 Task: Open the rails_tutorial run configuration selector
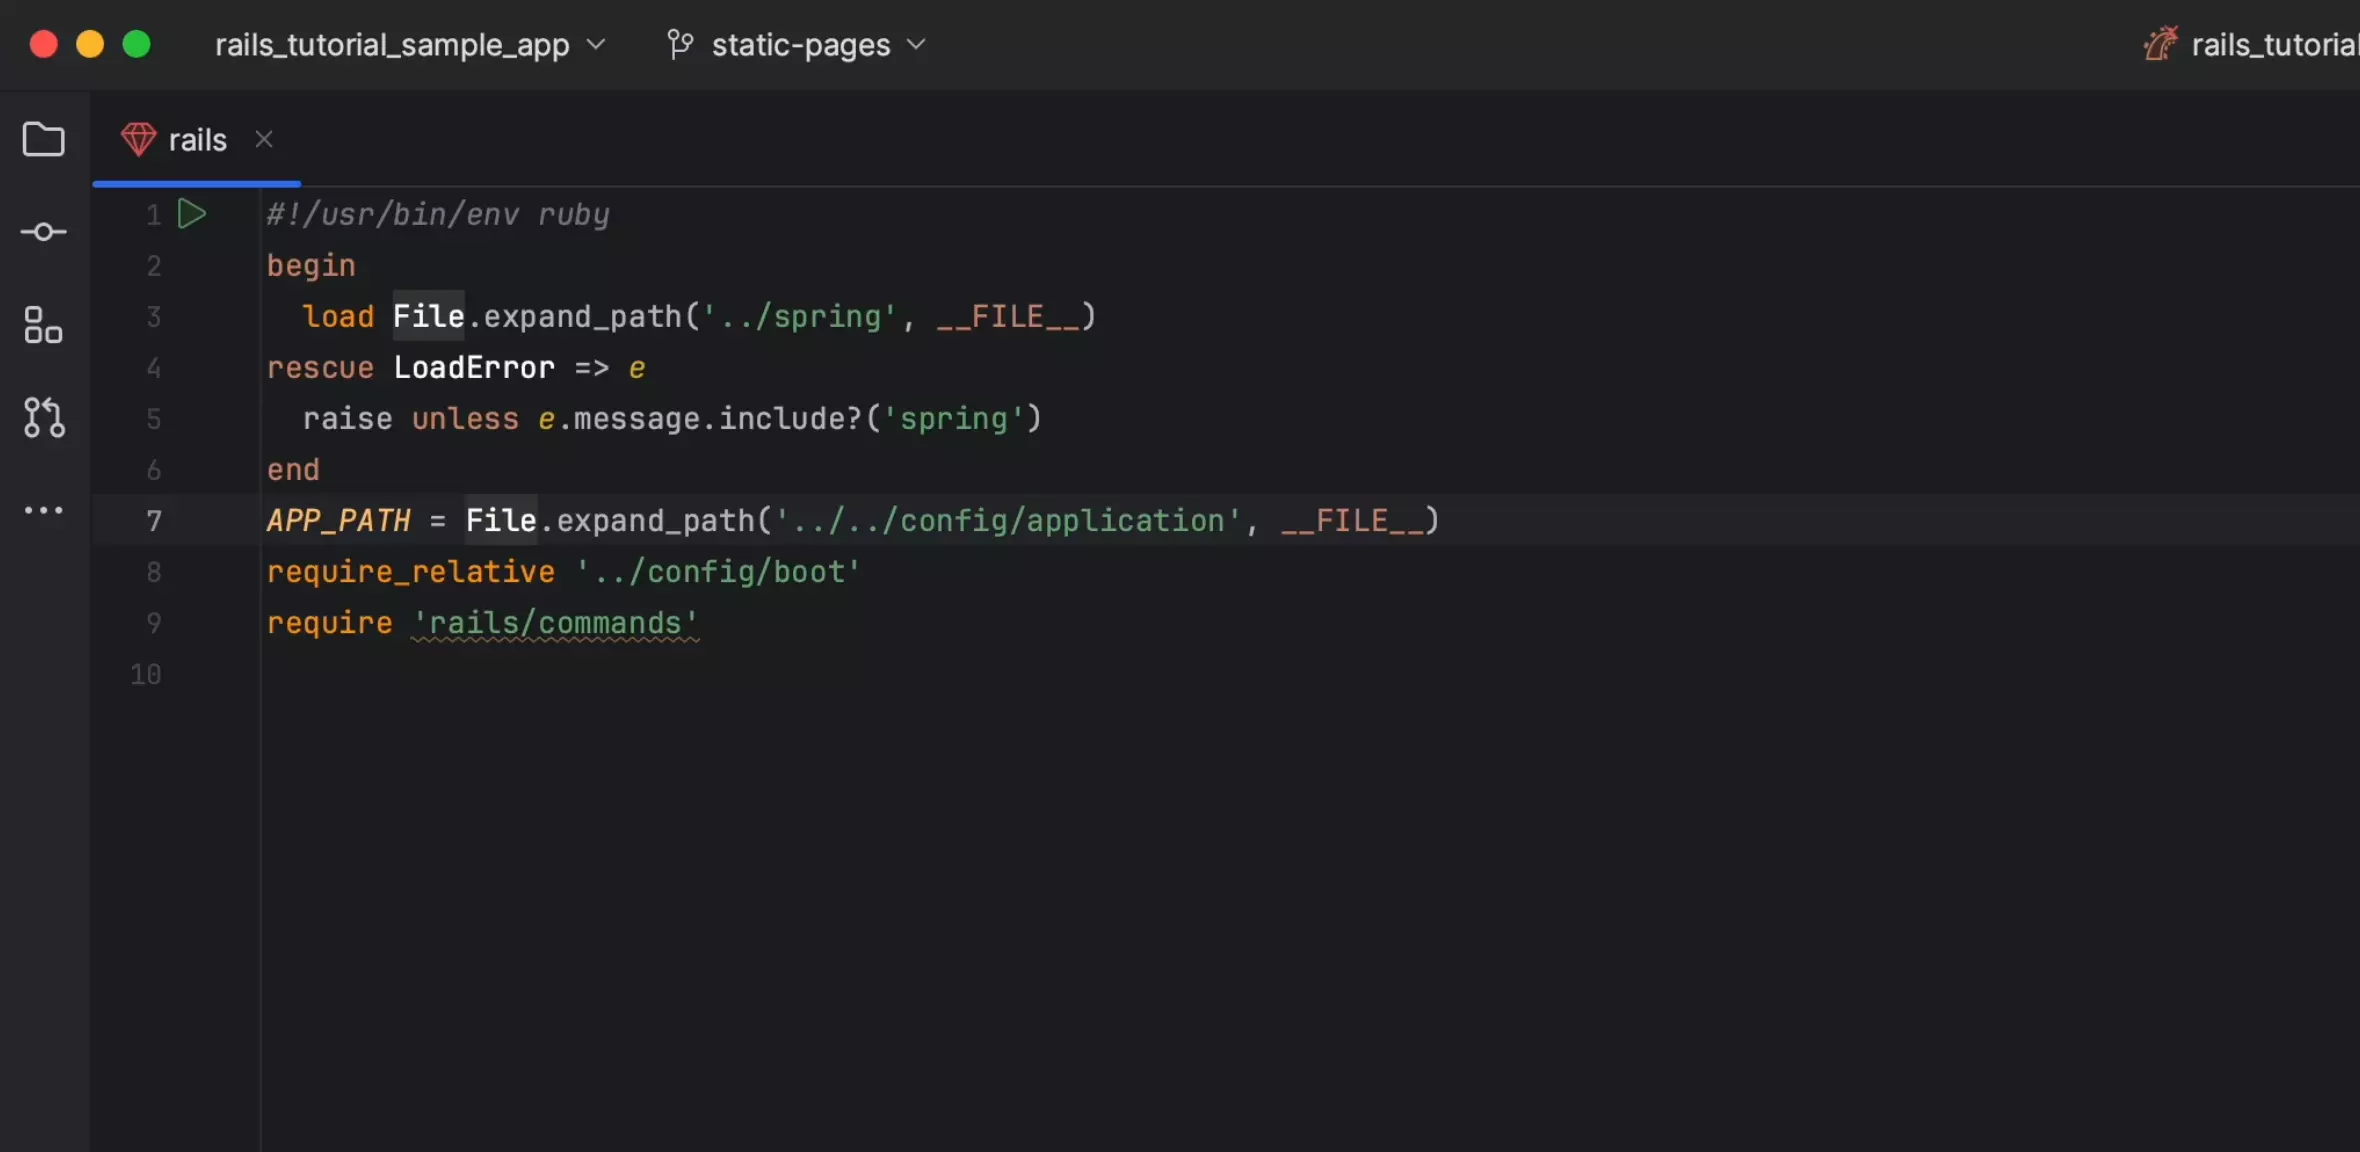(2272, 44)
